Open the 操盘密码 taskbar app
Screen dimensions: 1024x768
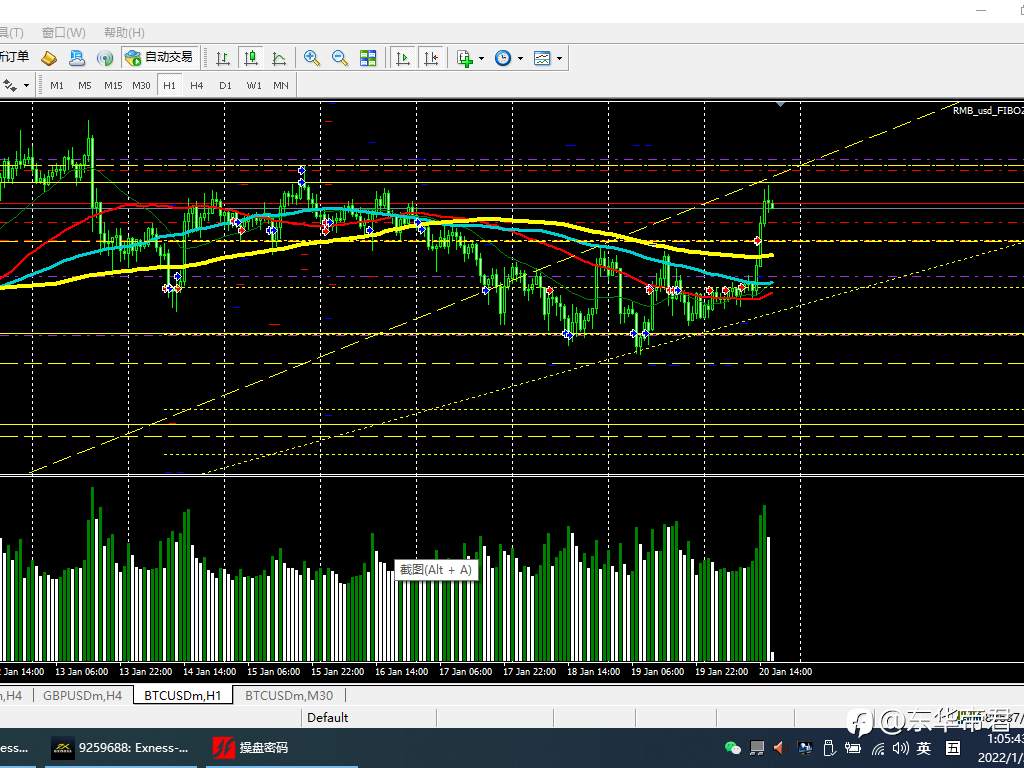251,748
